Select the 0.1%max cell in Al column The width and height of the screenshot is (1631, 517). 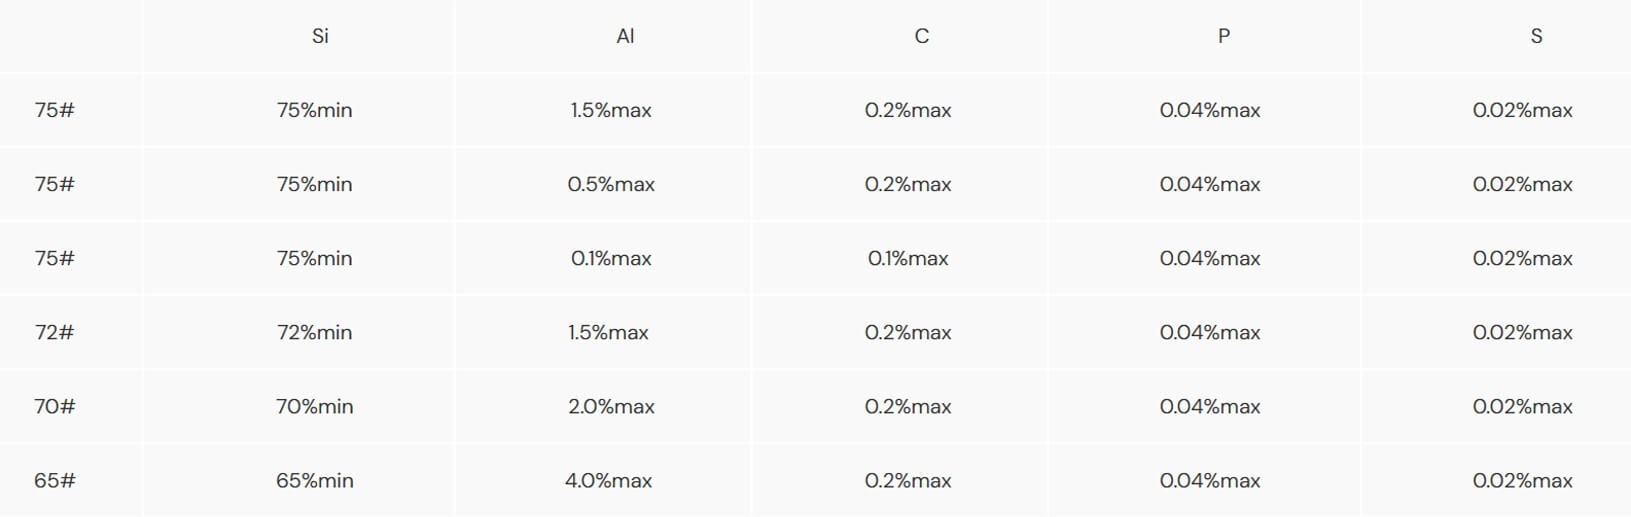tap(611, 258)
